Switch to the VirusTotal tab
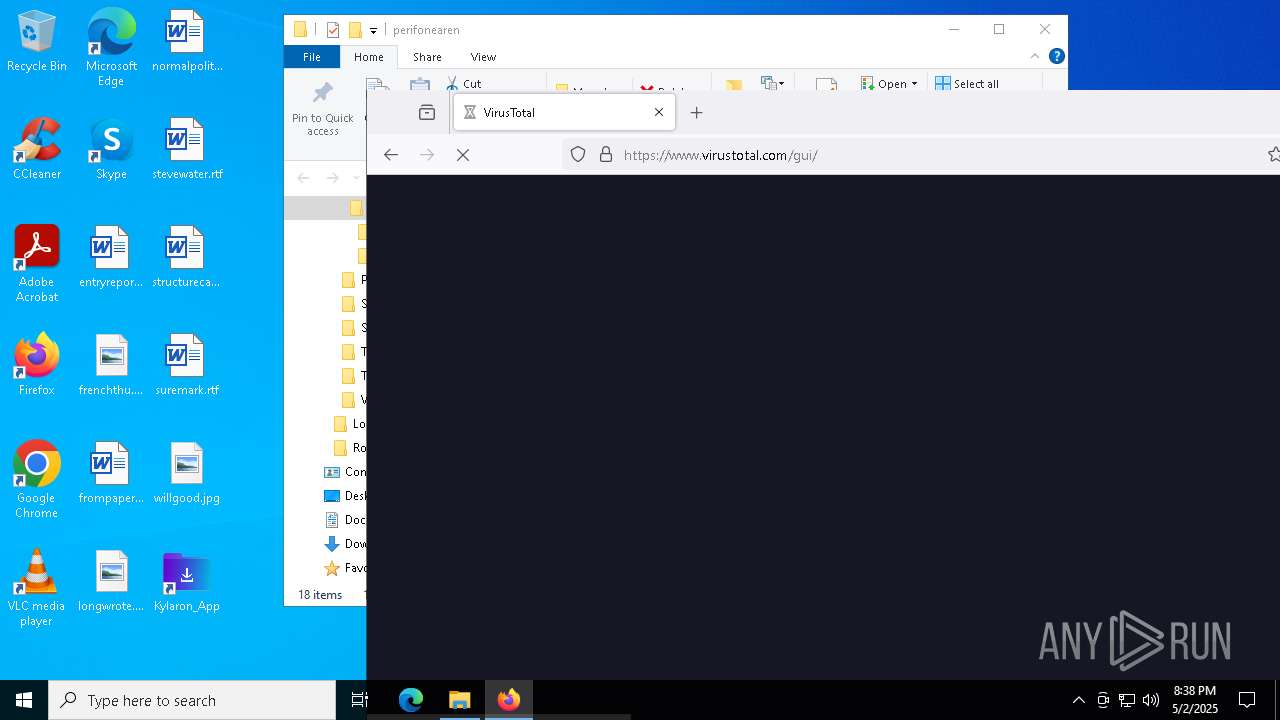 (564, 113)
